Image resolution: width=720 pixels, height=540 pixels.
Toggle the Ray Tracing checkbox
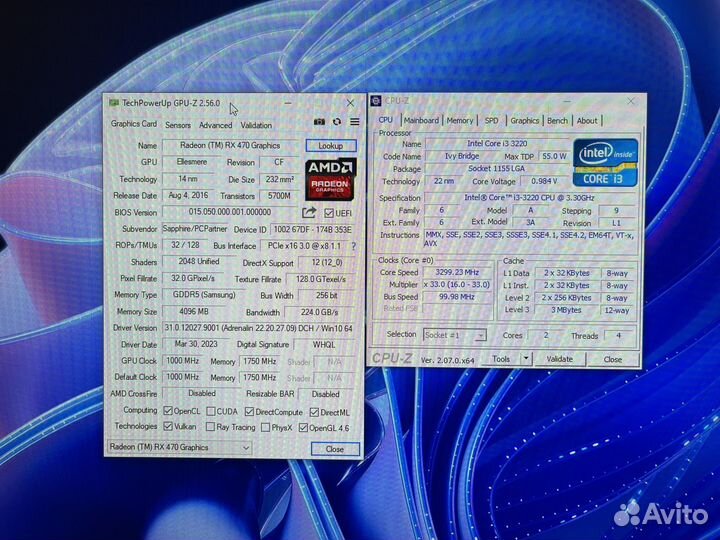pyautogui.click(x=210, y=427)
